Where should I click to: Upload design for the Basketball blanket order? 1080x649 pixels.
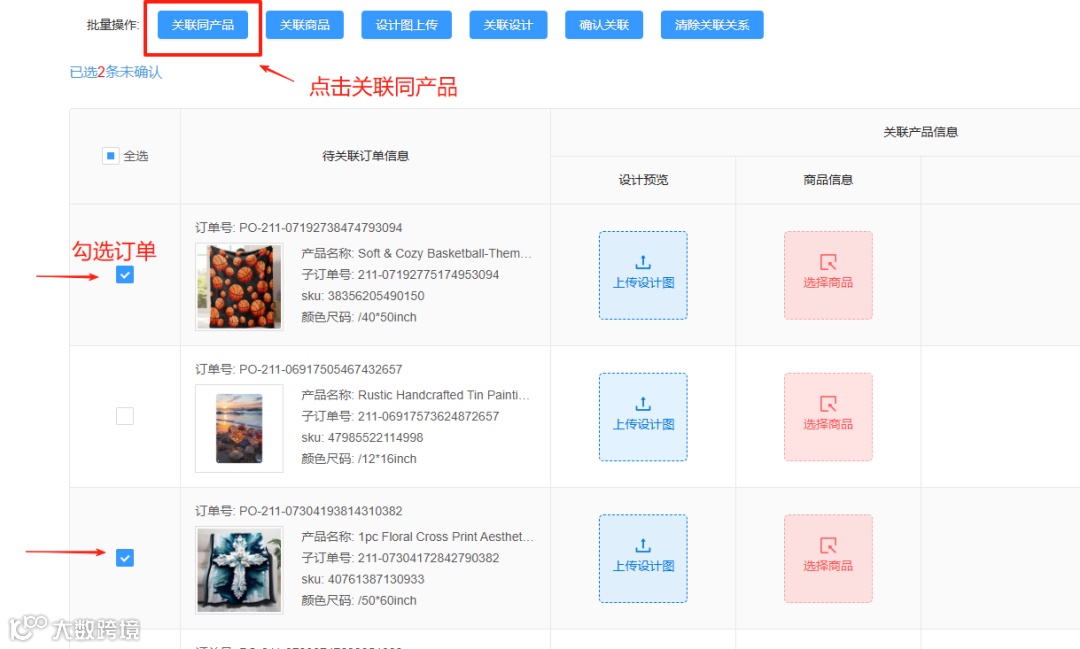643,275
